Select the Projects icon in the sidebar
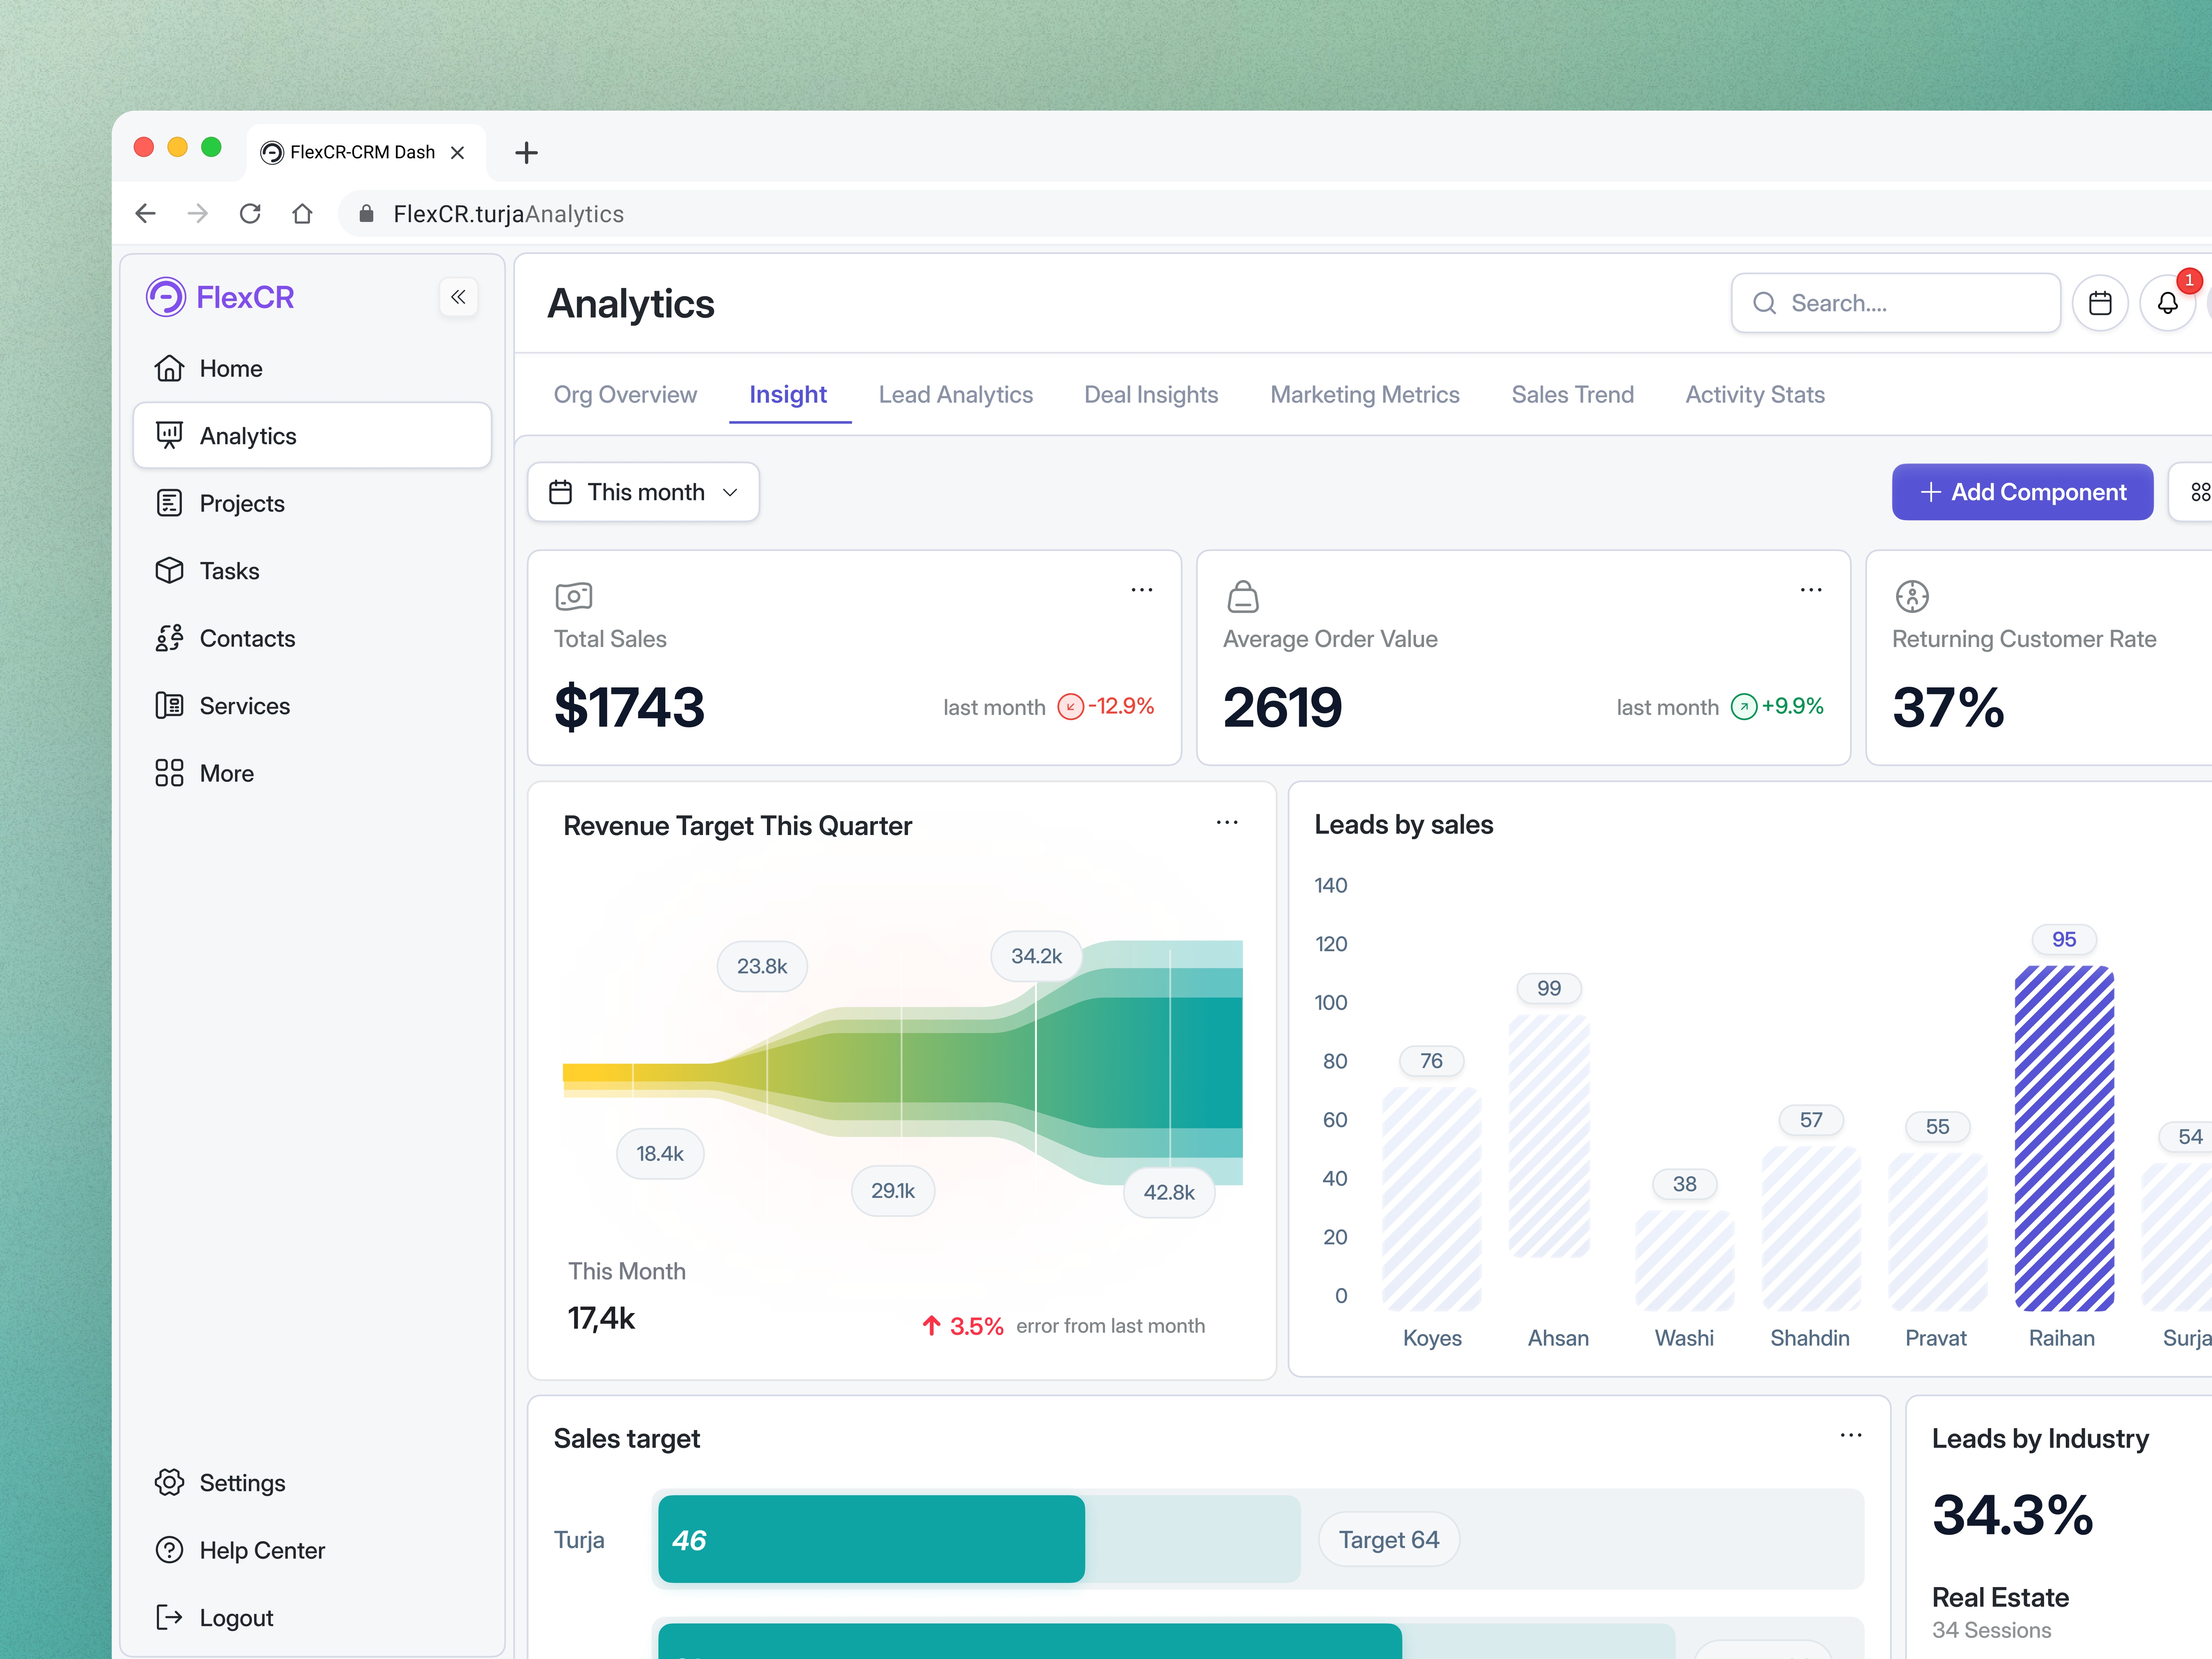The width and height of the screenshot is (2212, 1659). (x=170, y=503)
